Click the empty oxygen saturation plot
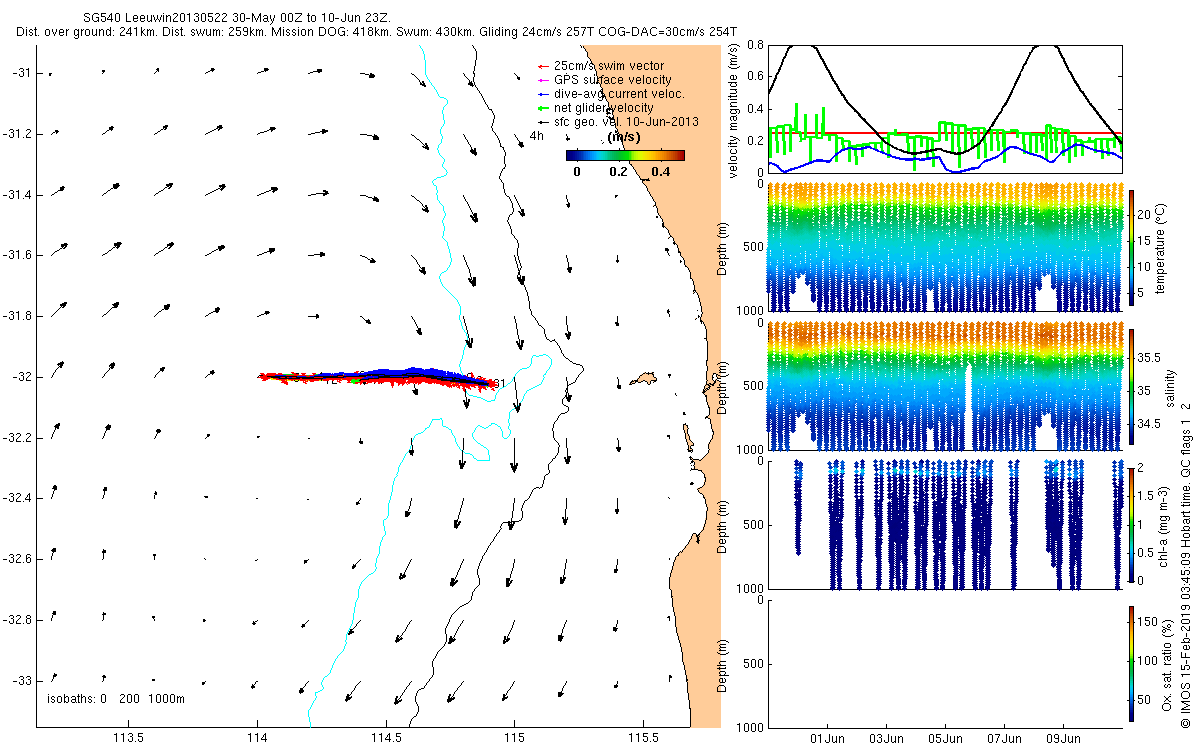Screen dimensions: 1200x750 click(x=945, y=663)
